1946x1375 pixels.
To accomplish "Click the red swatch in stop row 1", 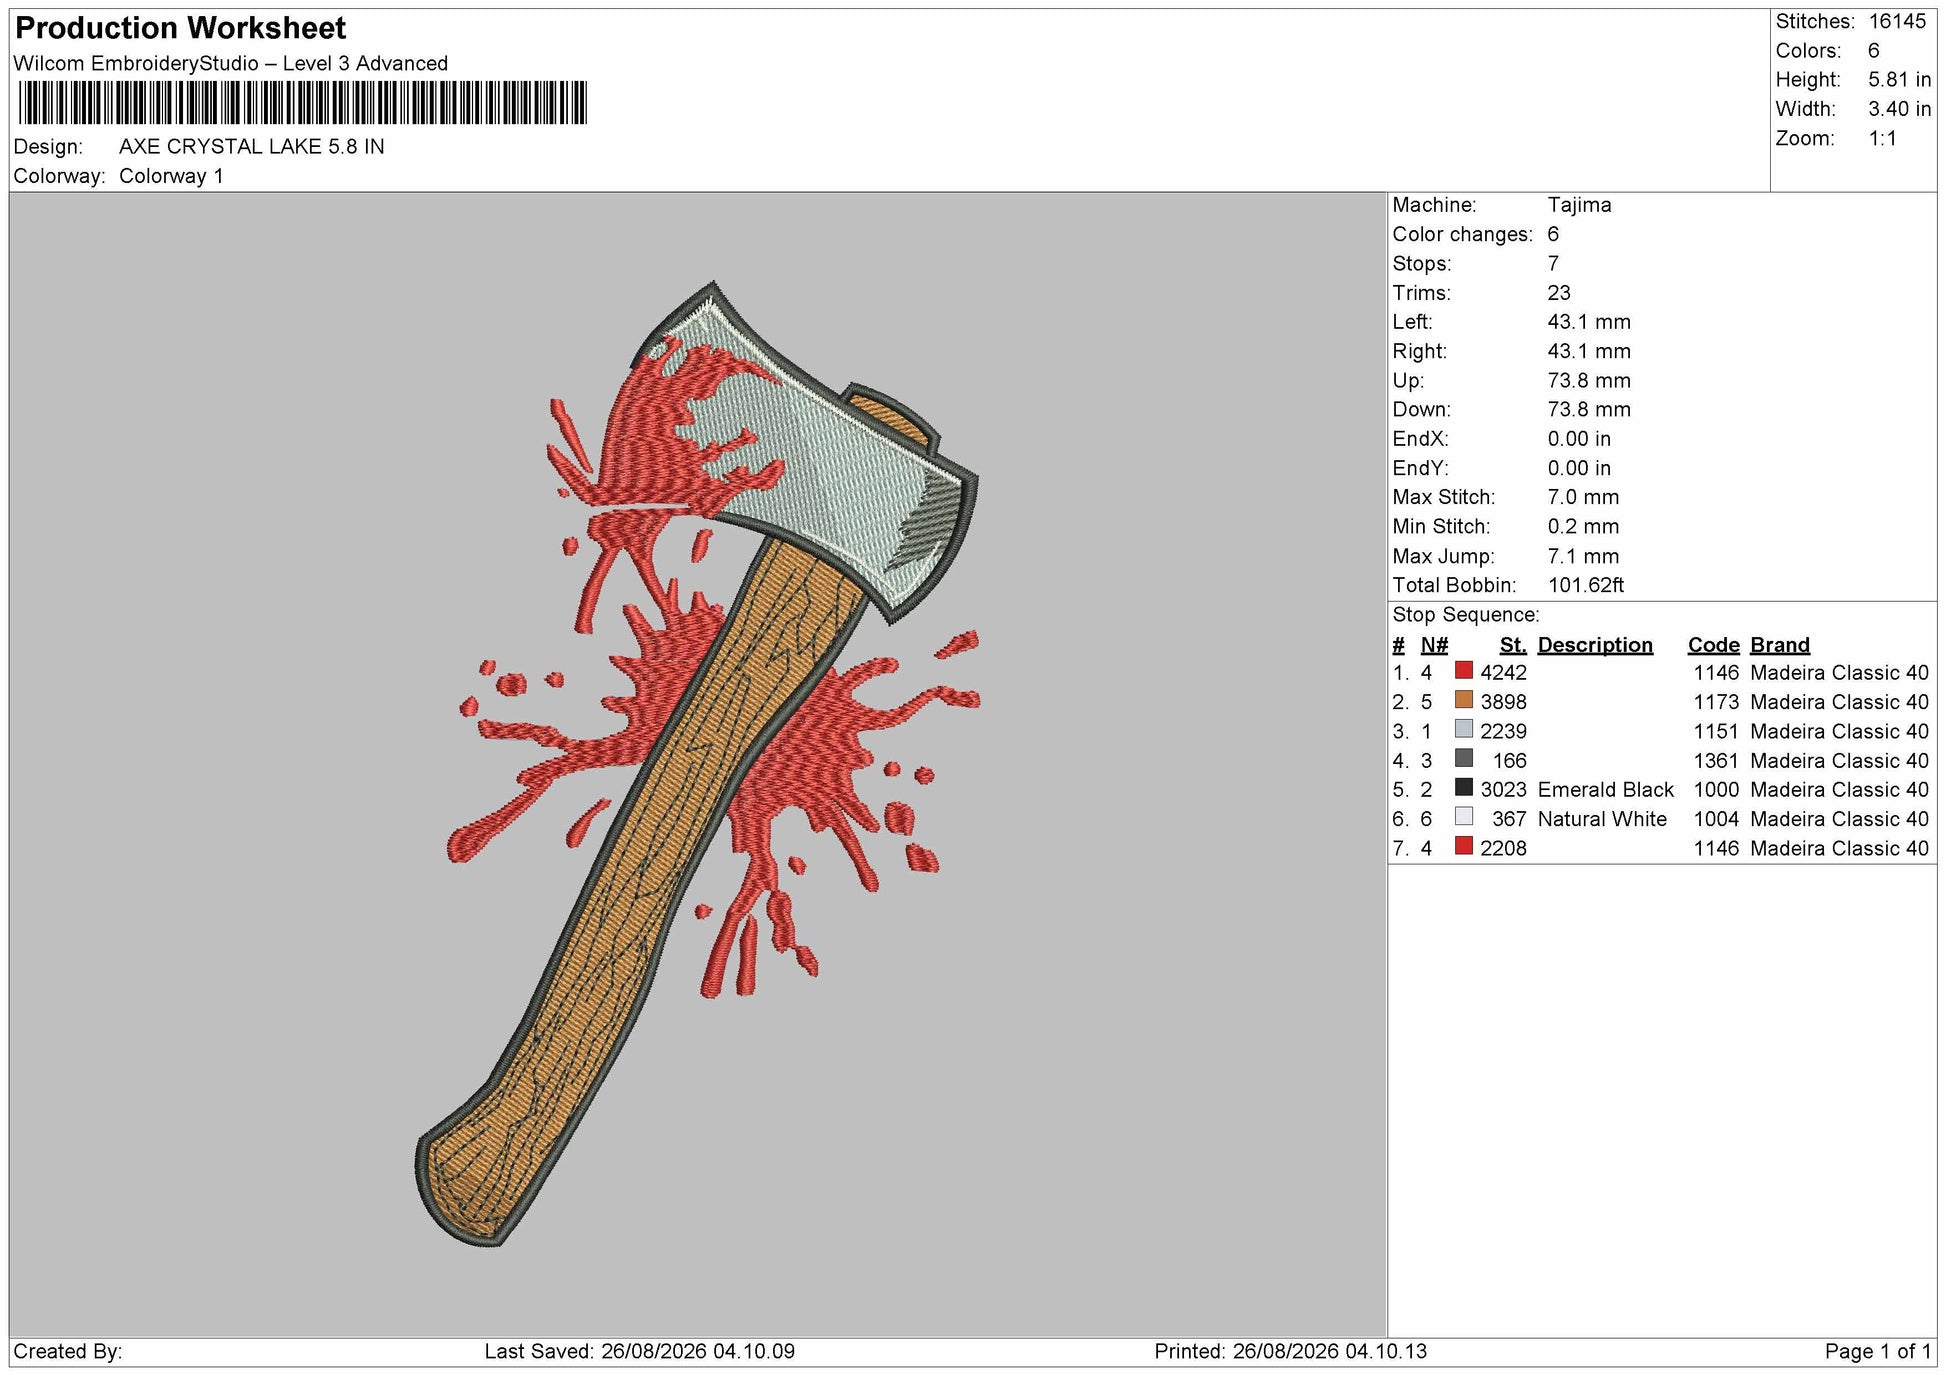I will pos(1464,670).
